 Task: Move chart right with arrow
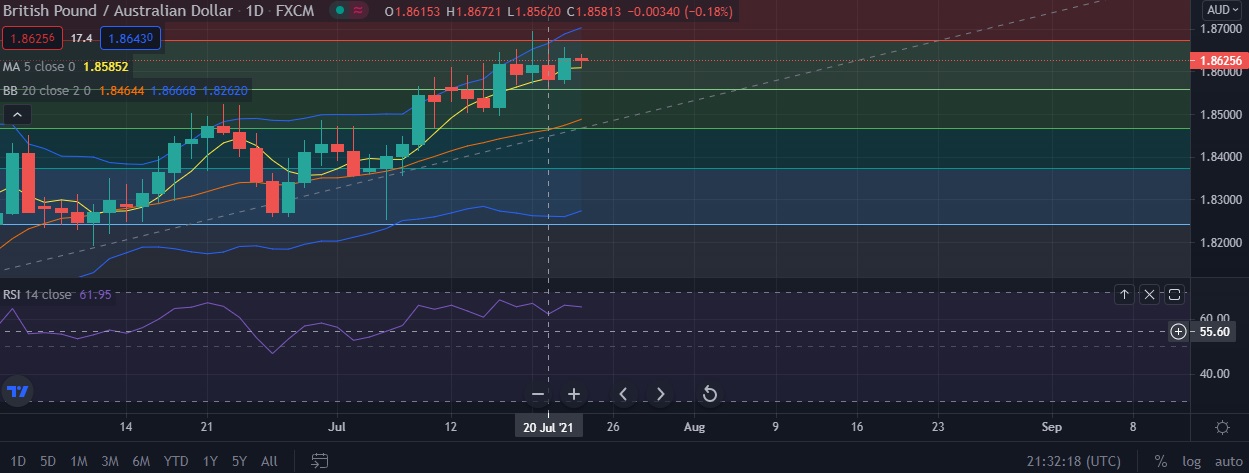[x=660, y=394]
